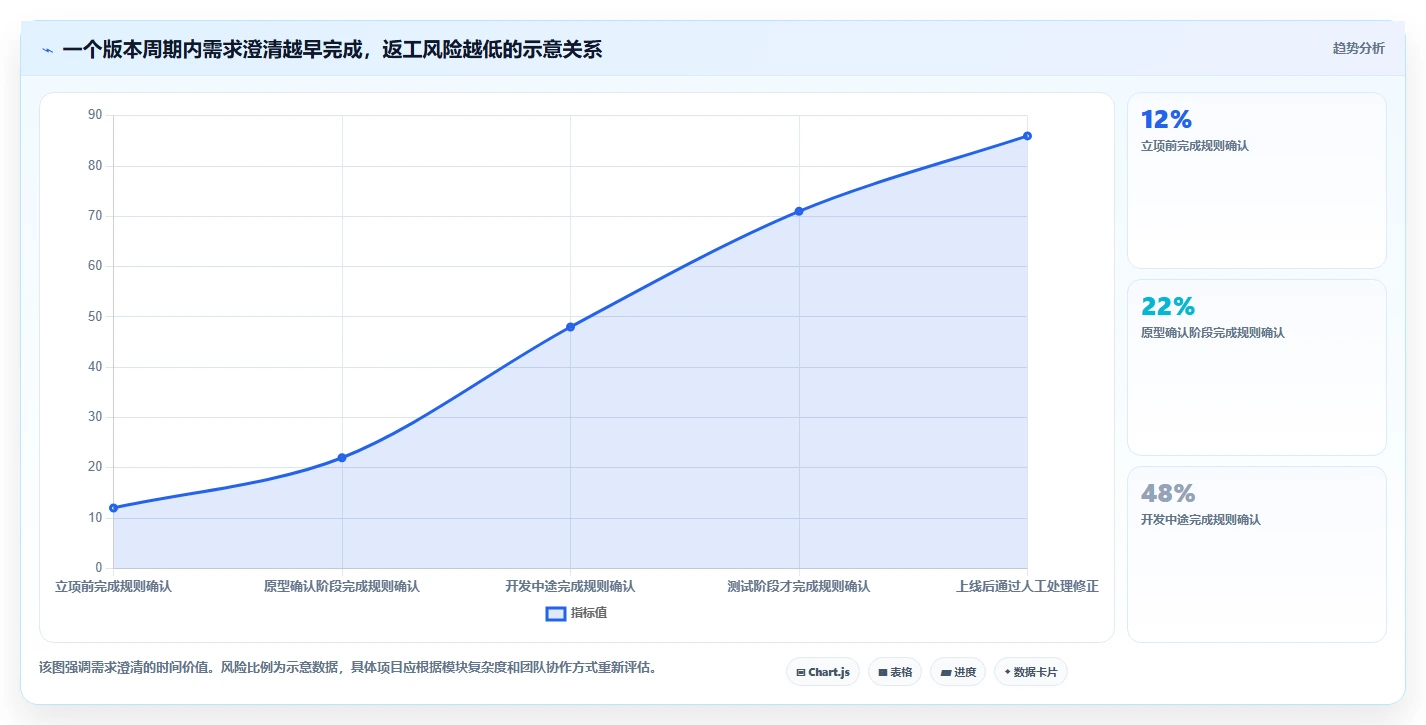The height and width of the screenshot is (725, 1426).
Task: Click the 48% card value
Action: tap(1168, 494)
